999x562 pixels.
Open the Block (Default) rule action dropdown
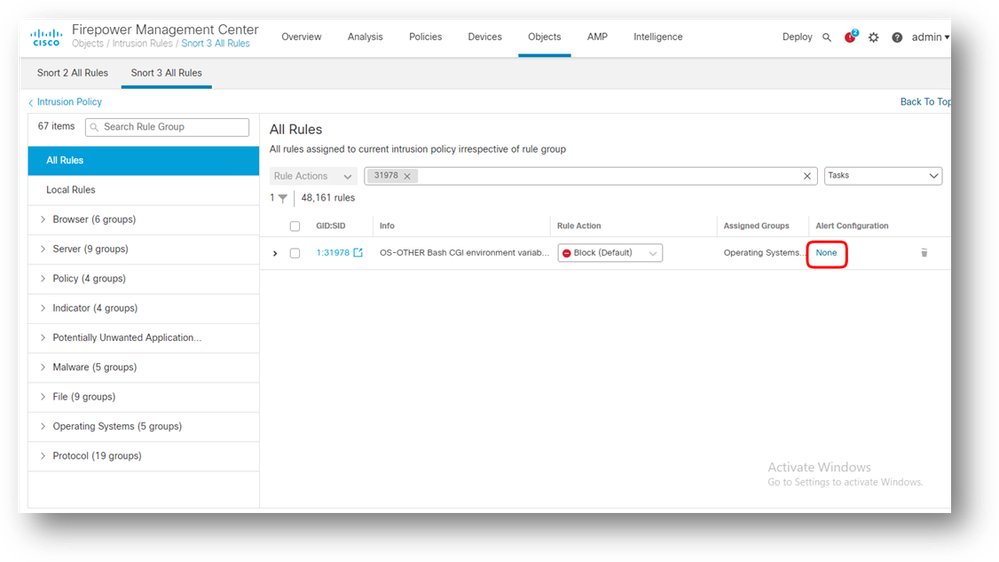(610, 253)
